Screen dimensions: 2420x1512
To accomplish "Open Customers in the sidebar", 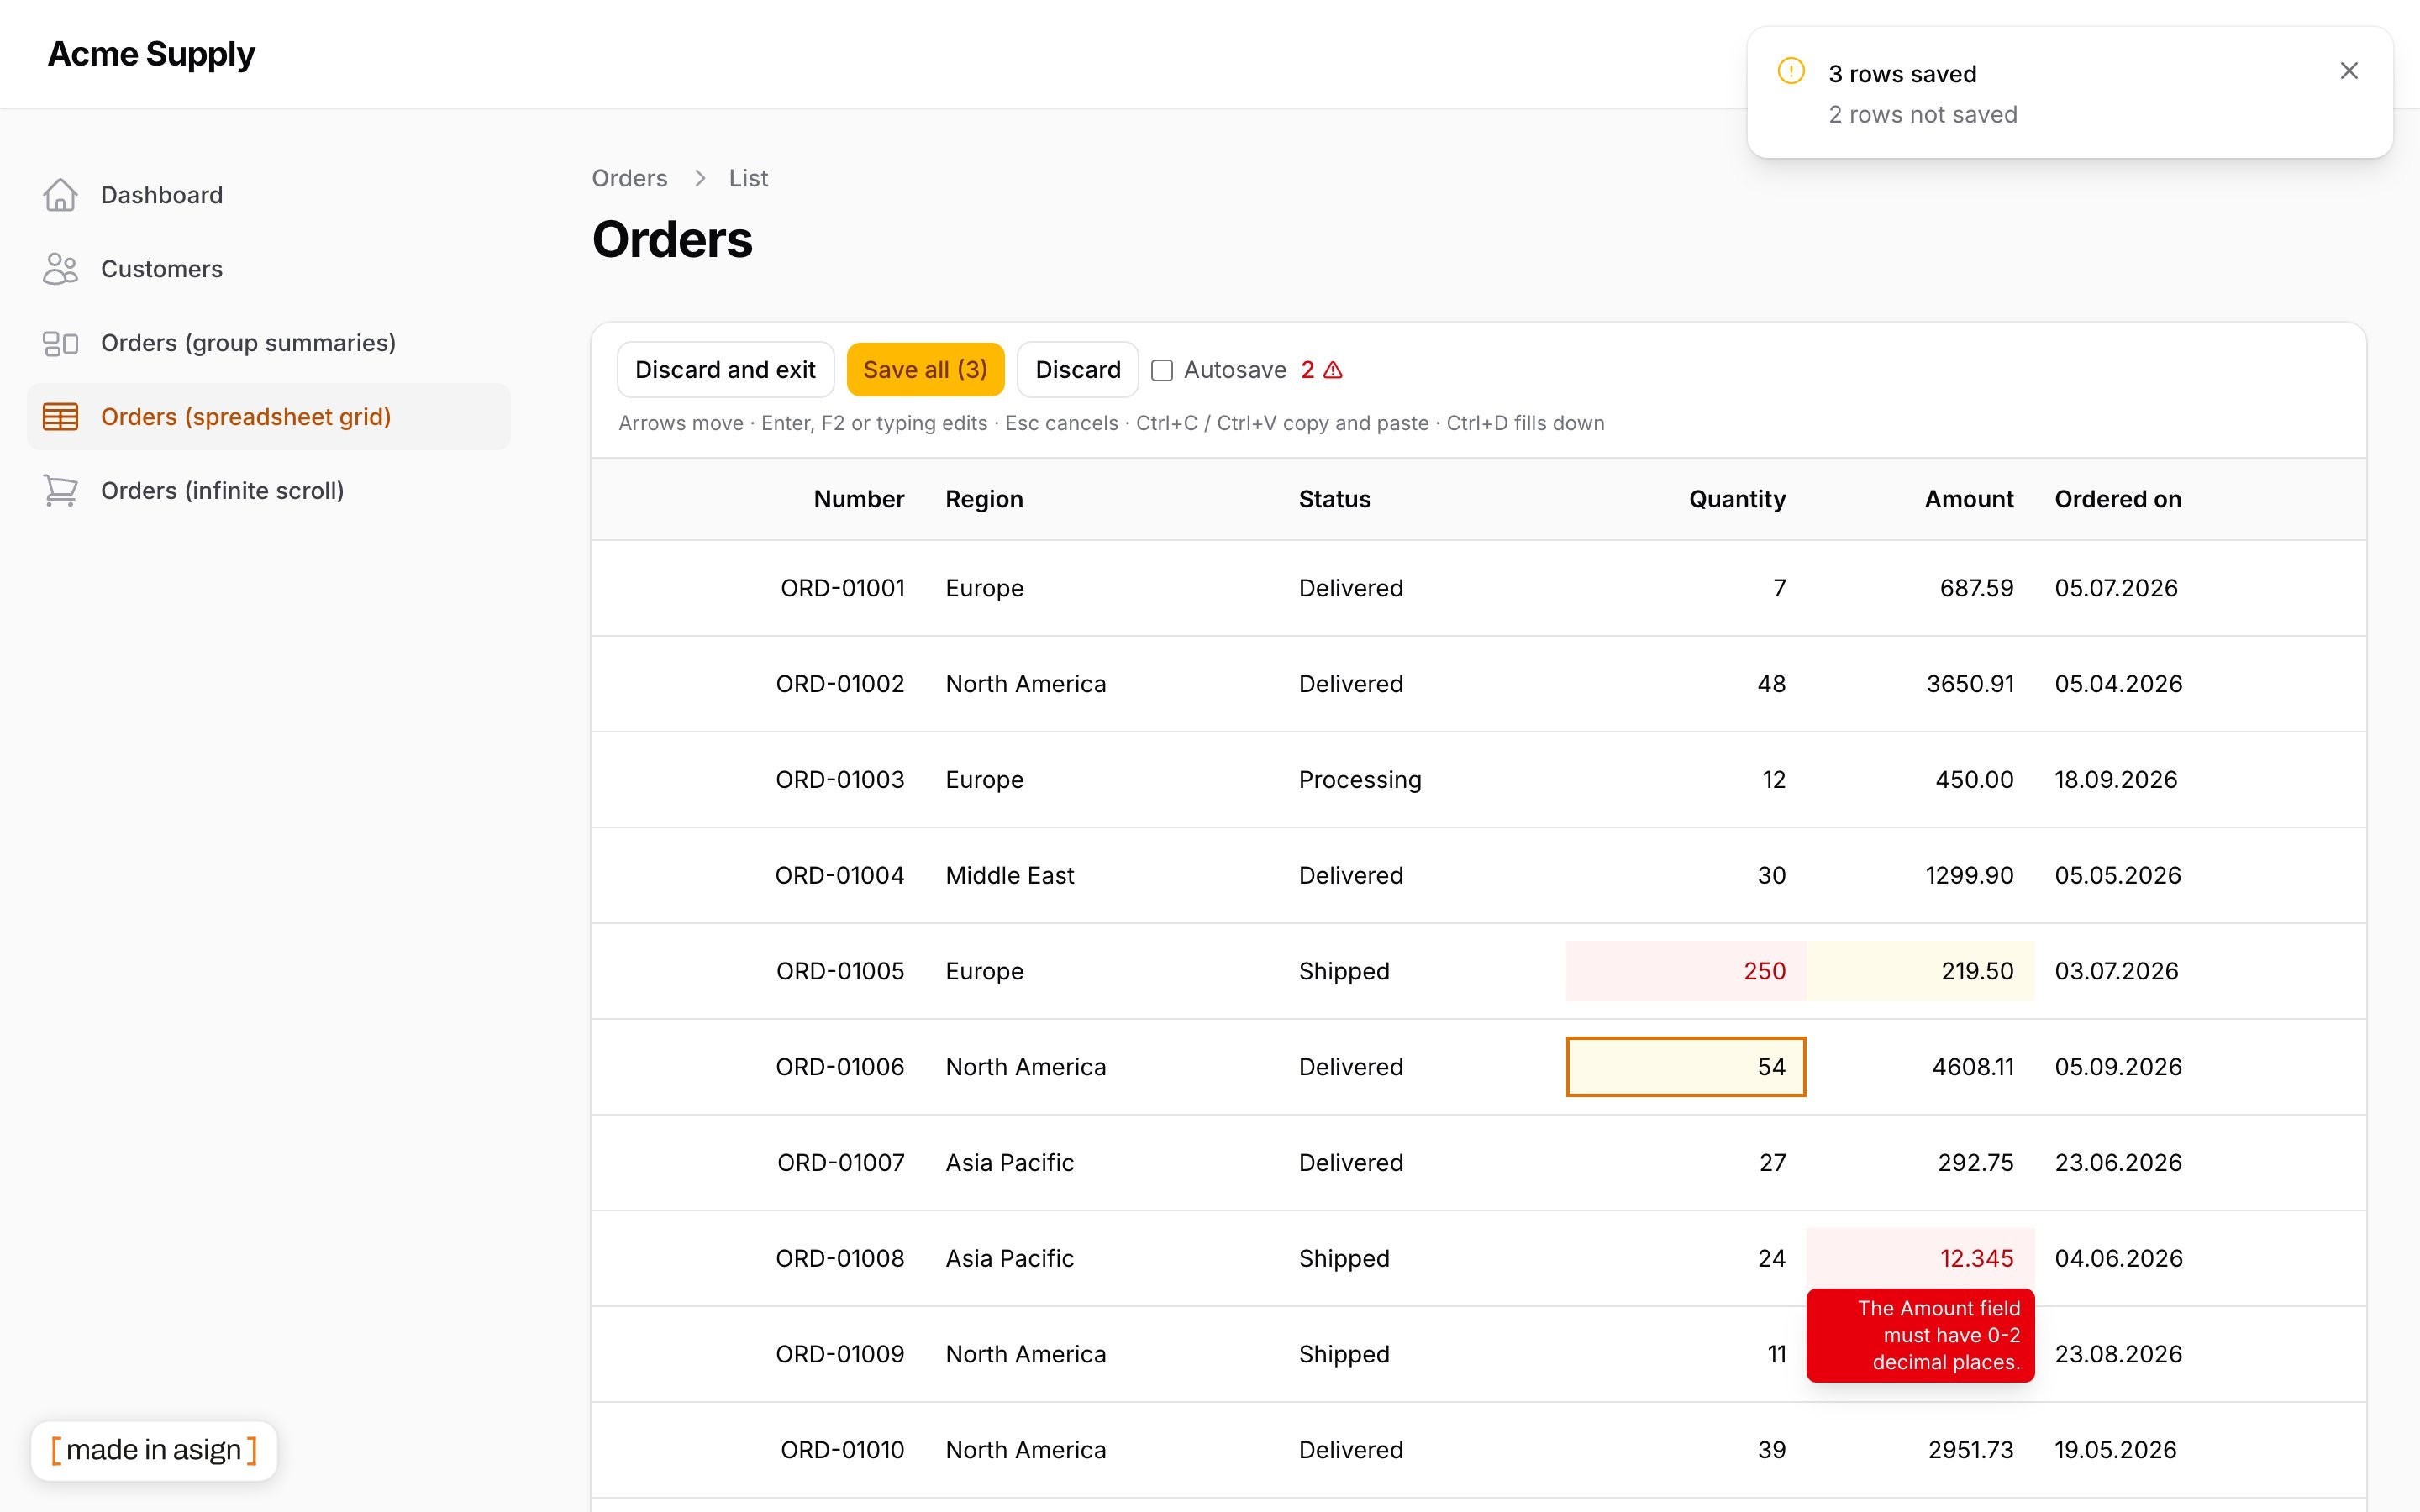I will point(268,269).
